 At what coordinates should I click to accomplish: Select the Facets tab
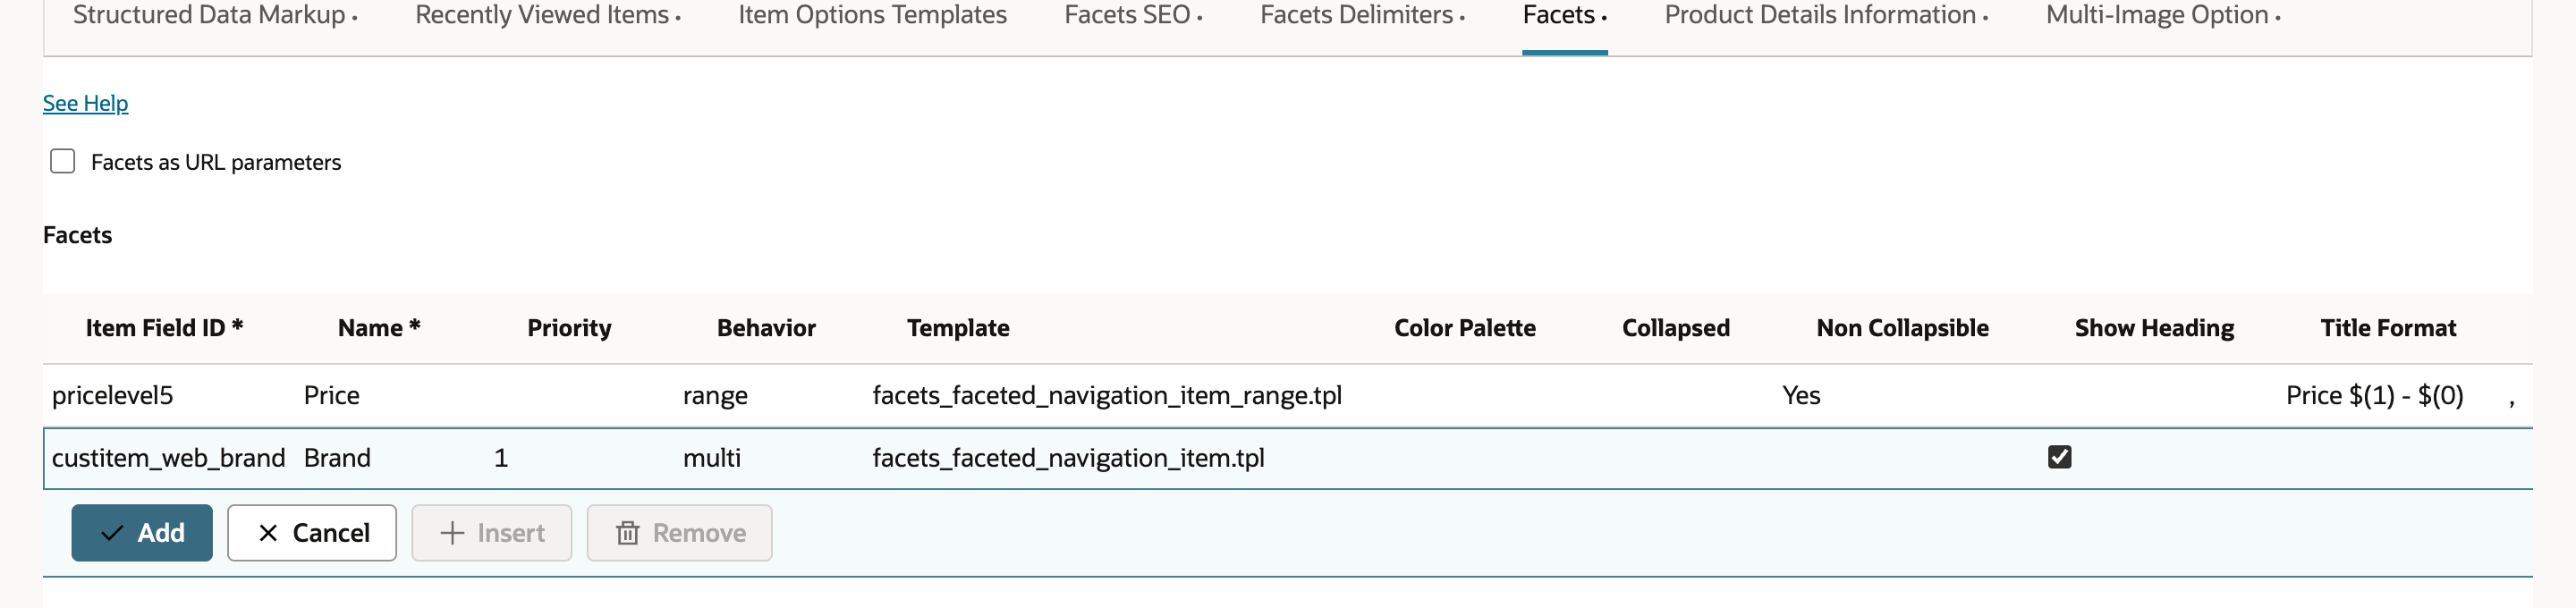click(x=1564, y=15)
